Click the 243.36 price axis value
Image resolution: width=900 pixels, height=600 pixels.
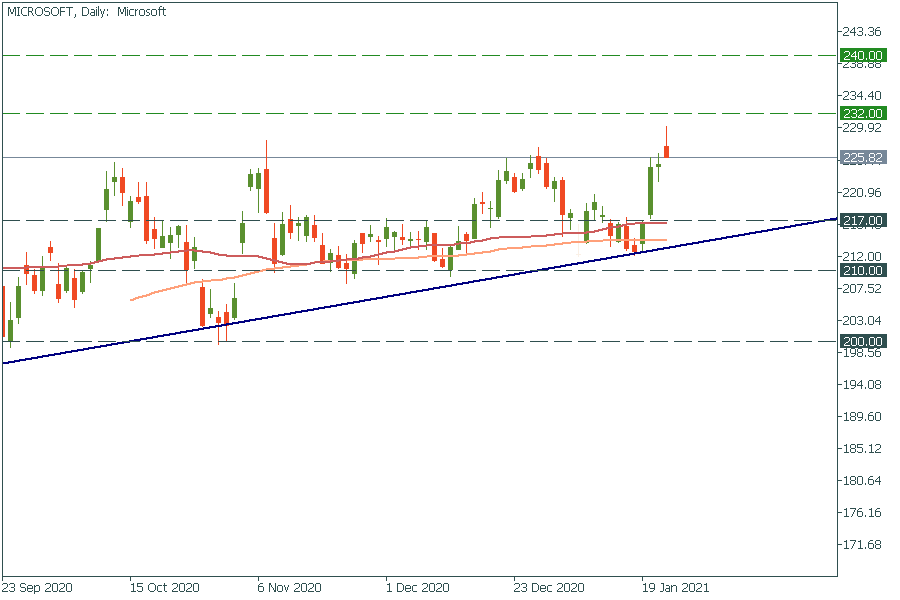(862, 32)
